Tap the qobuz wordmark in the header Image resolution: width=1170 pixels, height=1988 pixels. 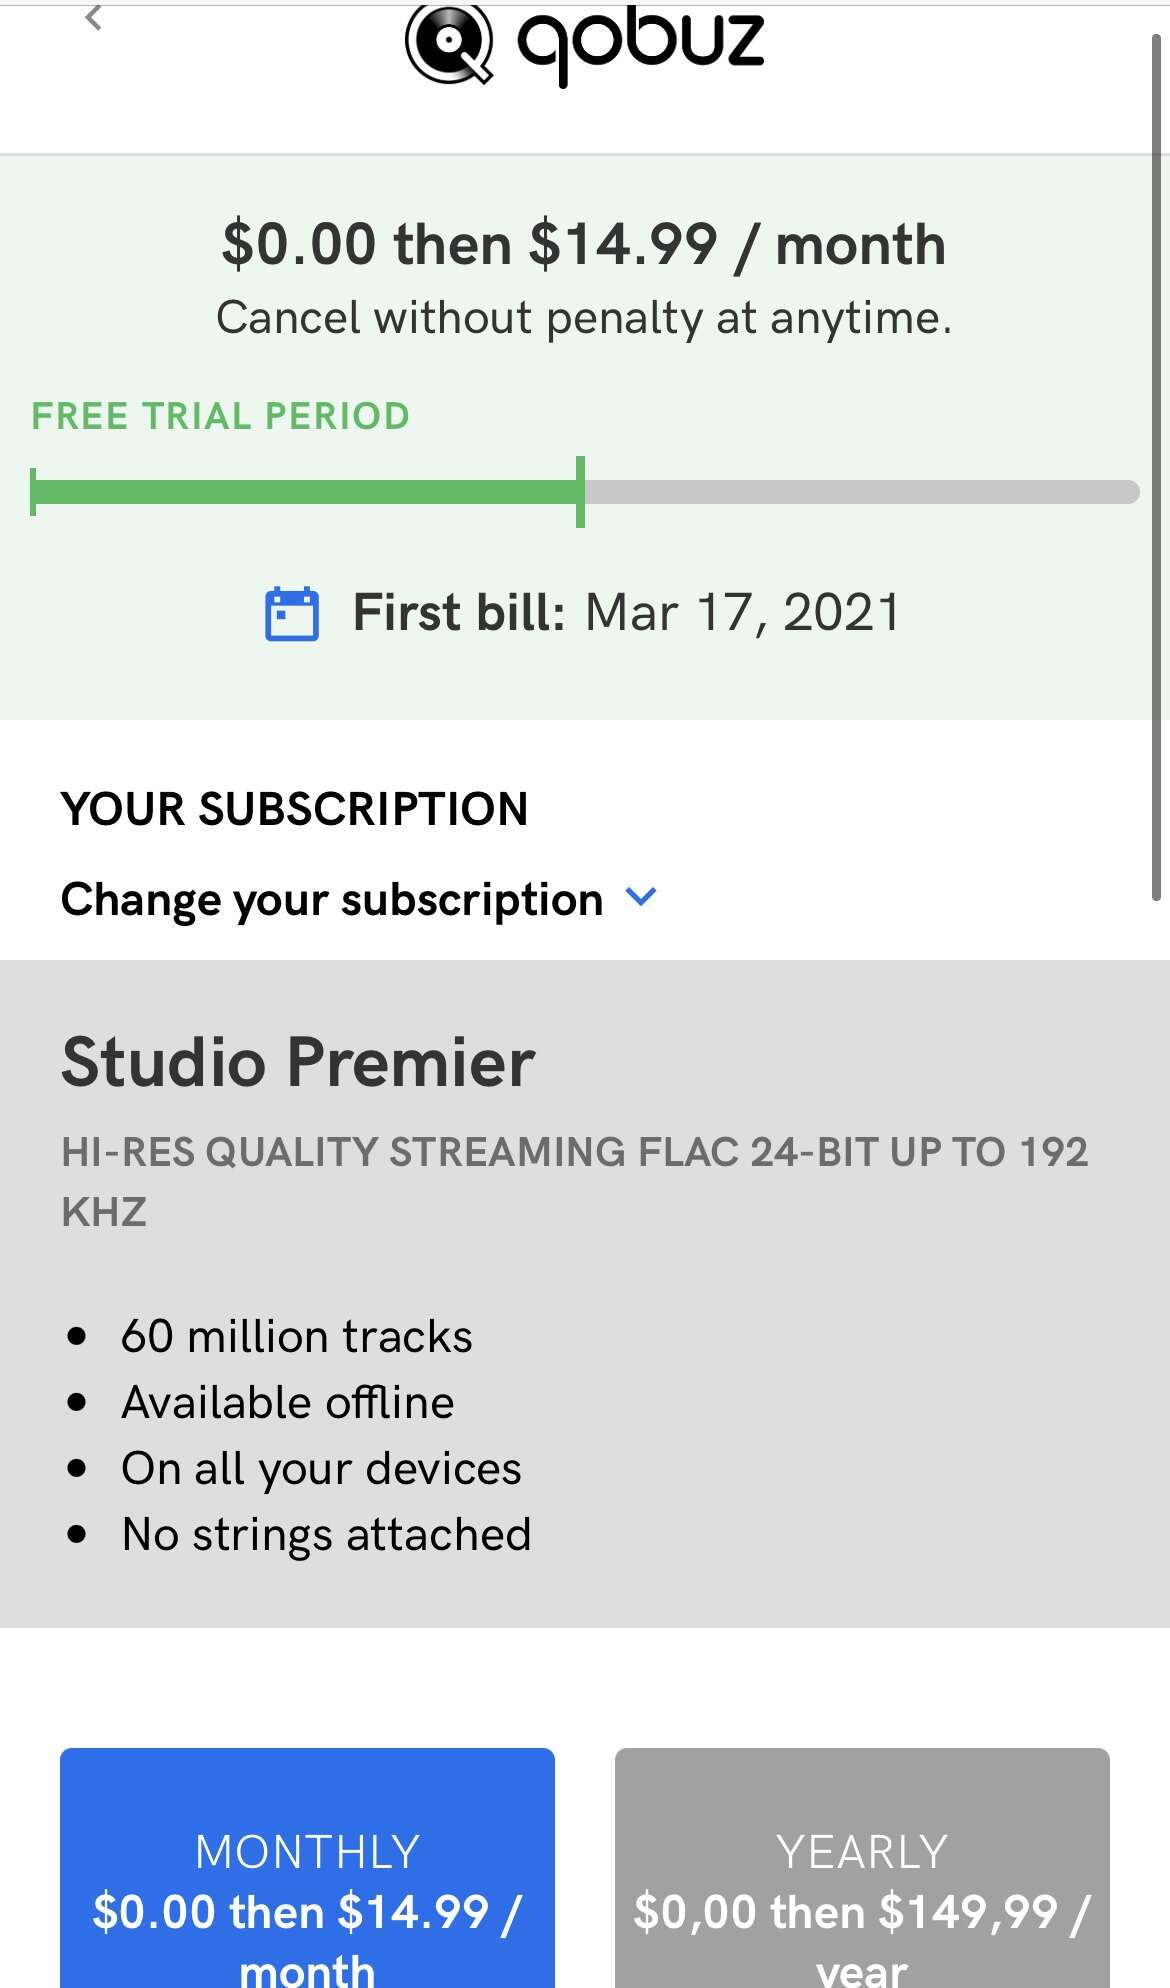pos(640,43)
